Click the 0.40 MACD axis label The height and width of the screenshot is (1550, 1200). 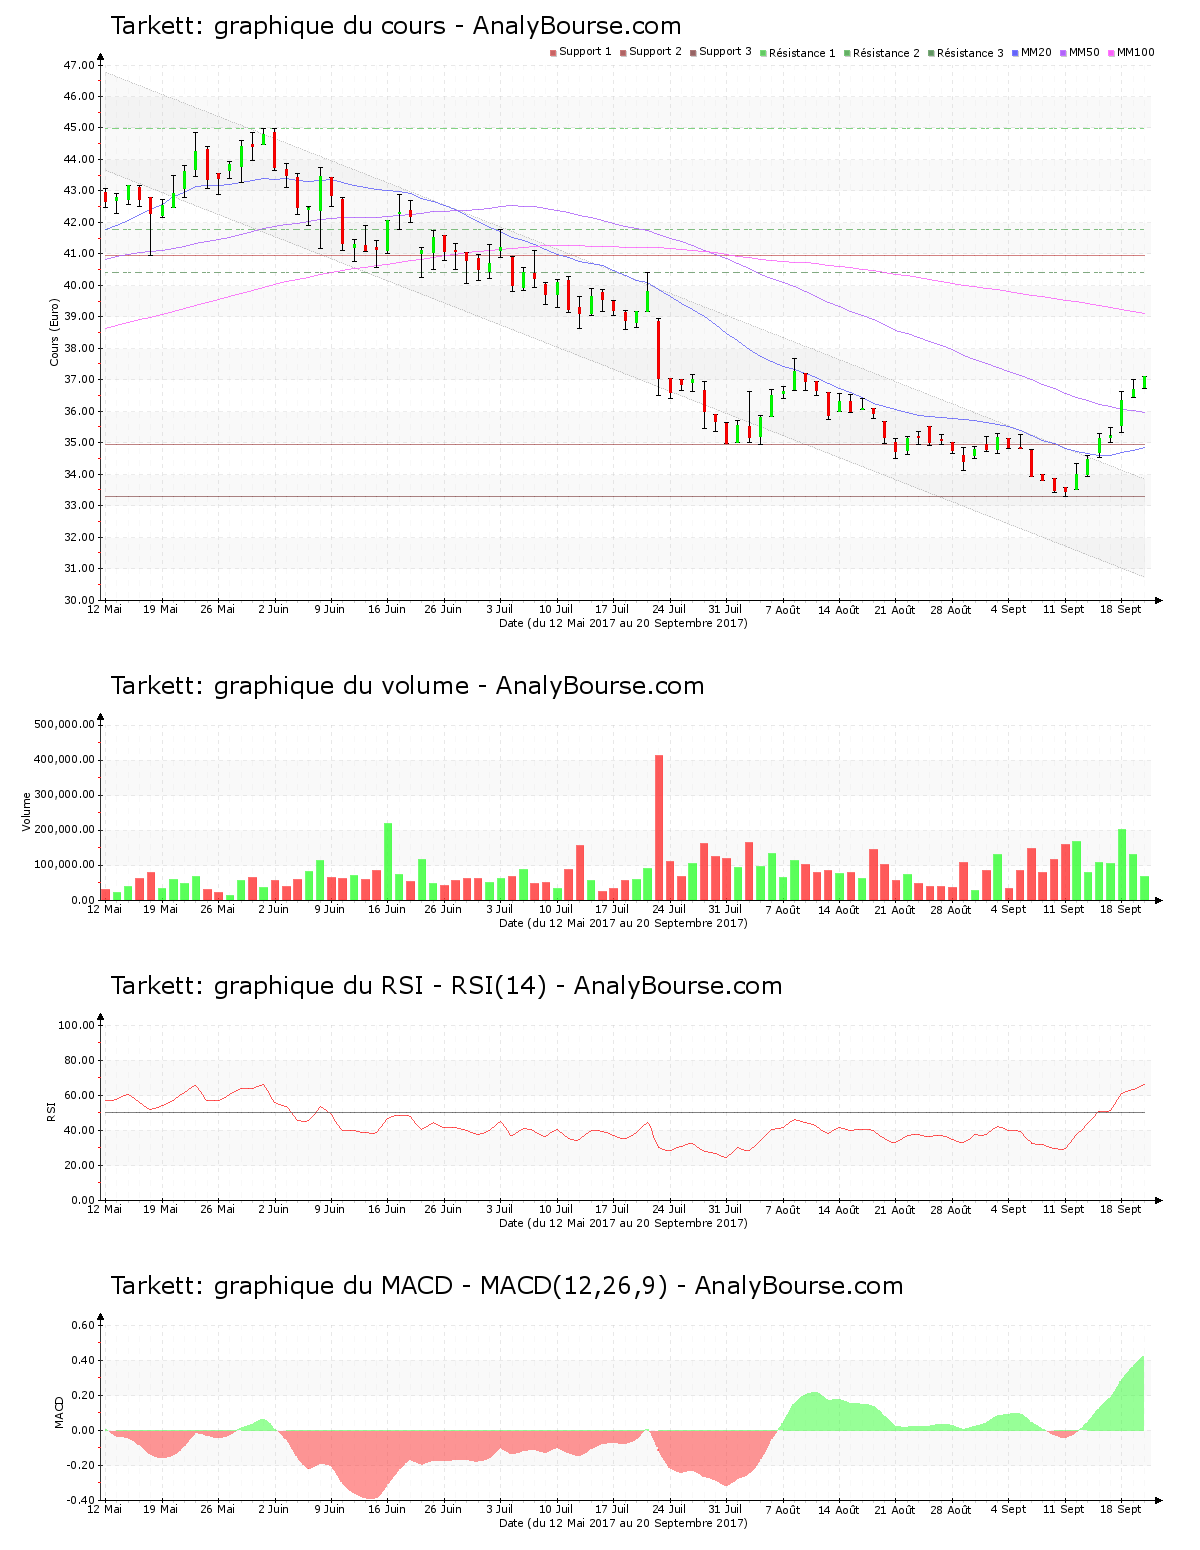(x=83, y=1360)
